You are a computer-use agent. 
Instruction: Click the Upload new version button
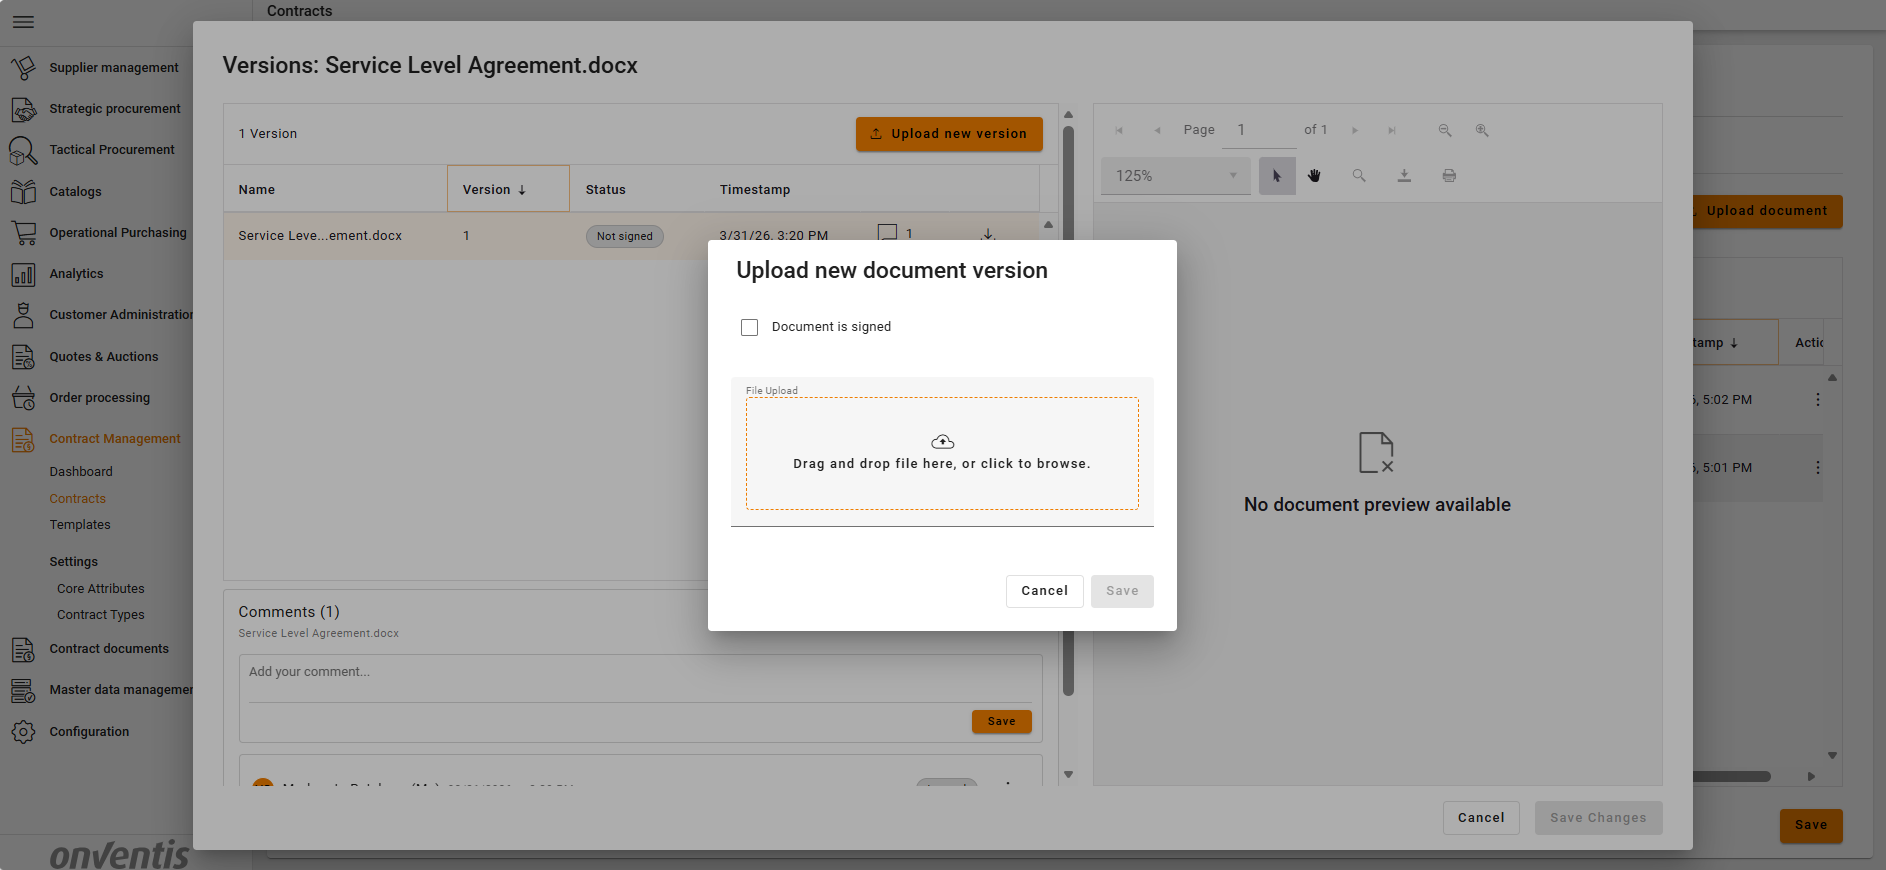948,134
